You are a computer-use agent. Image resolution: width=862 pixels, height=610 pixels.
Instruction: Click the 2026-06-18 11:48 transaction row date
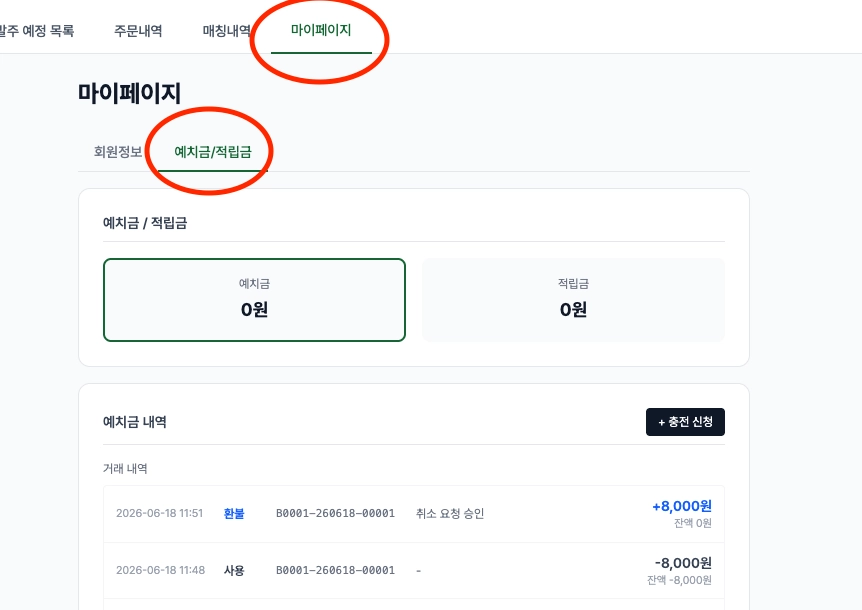point(161,570)
